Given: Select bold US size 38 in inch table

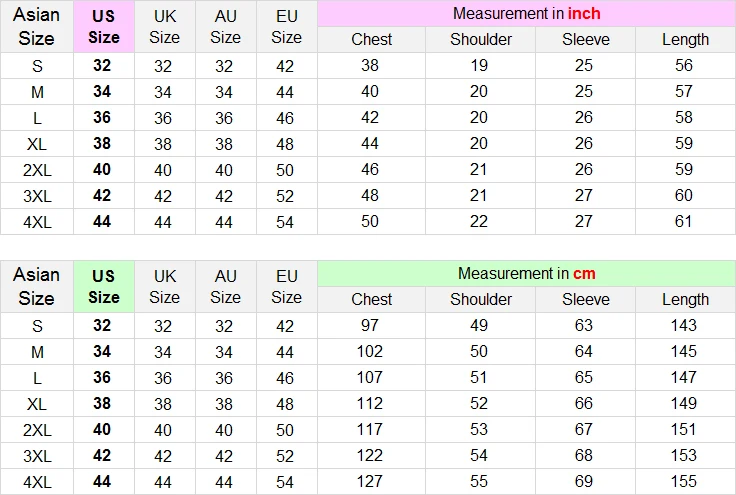Looking at the screenshot, I should pos(102,143).
